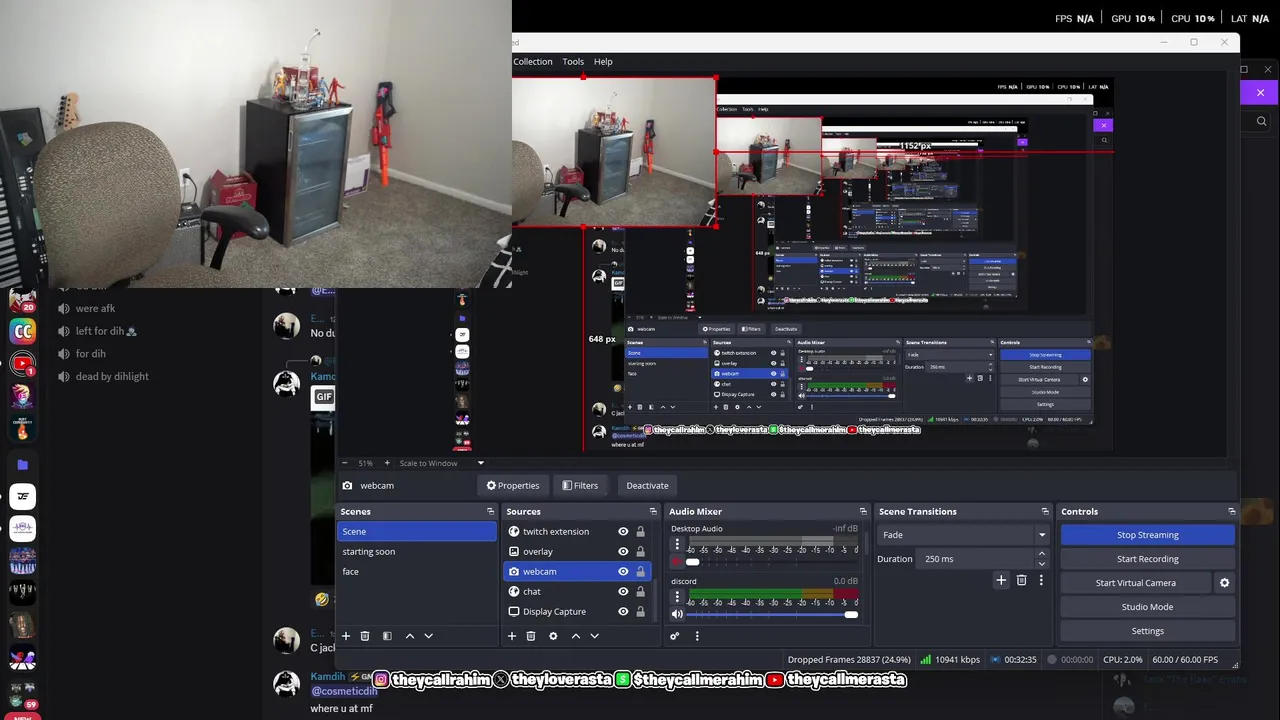The height and width of the screenshot is (720, 1280).
Task: Open webcam Properties button
Action: coord(513,486)
